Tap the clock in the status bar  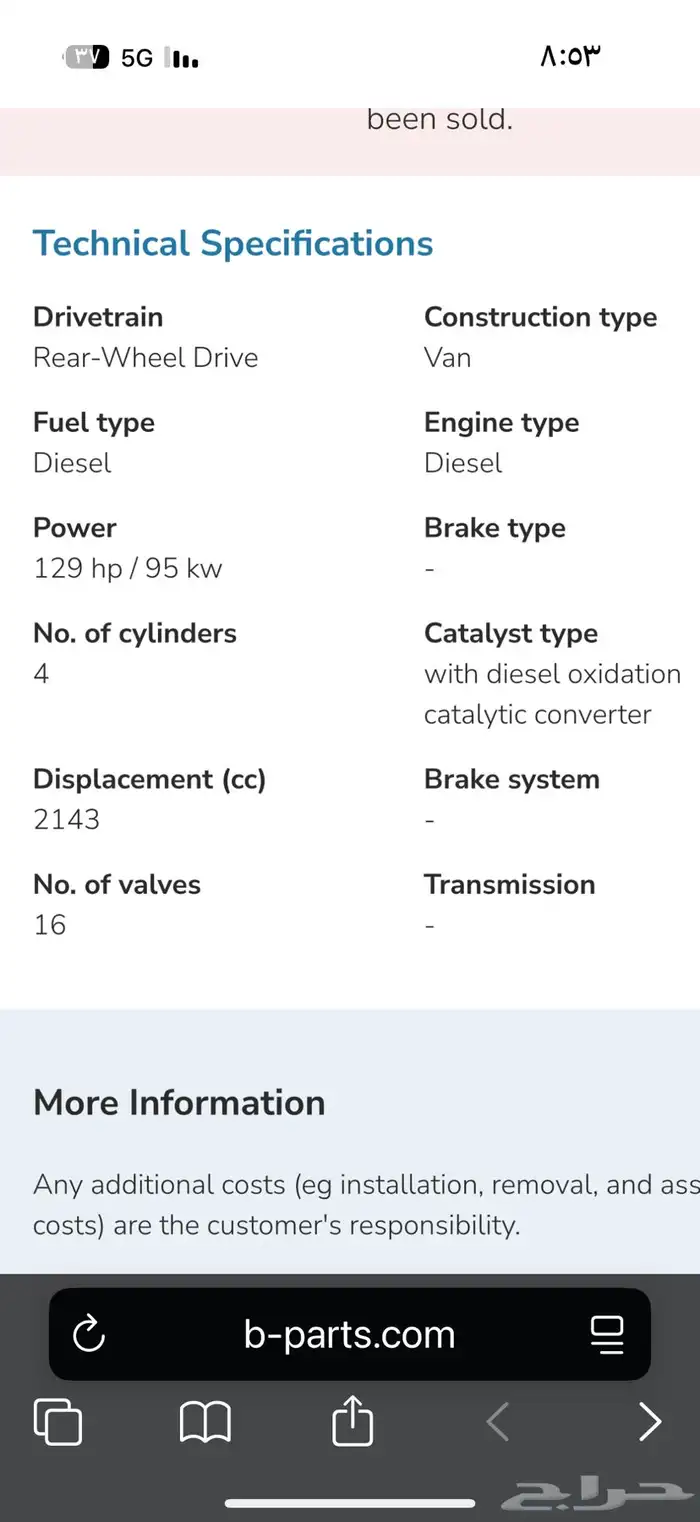click(570, 56)
